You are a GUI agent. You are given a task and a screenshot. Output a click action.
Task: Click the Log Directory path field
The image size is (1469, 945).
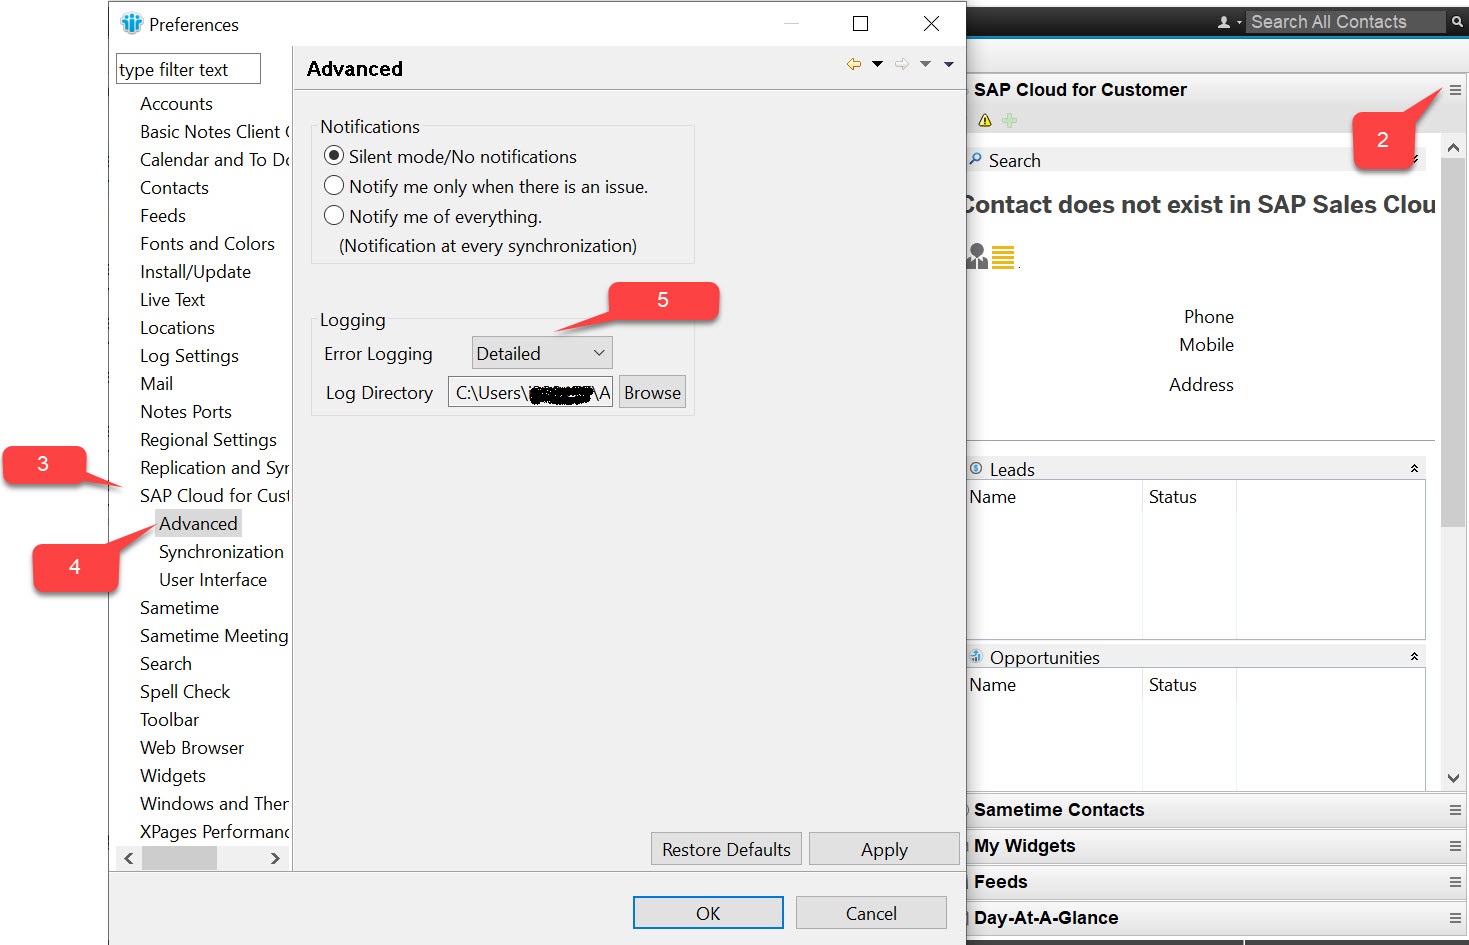(x=530, y=393)
